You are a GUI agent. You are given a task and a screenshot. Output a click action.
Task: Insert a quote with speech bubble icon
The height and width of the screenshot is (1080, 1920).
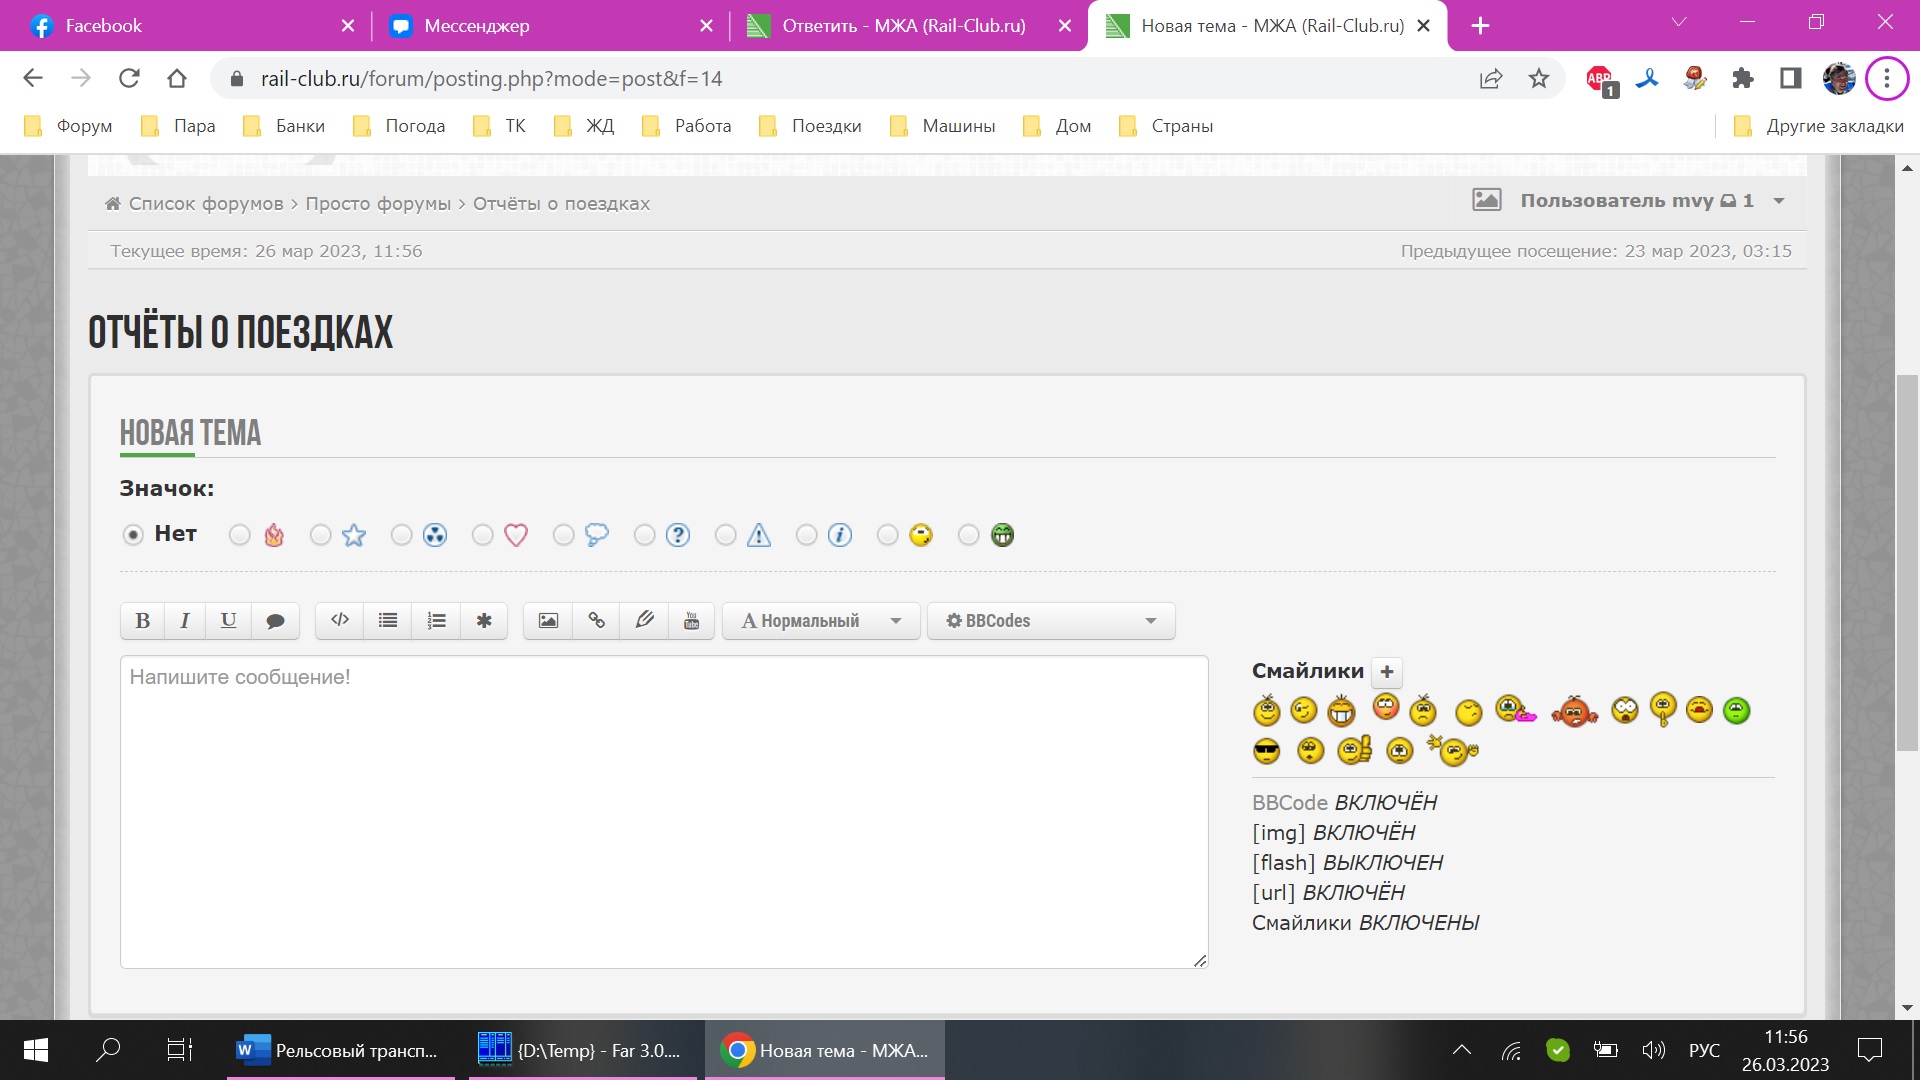275,621
